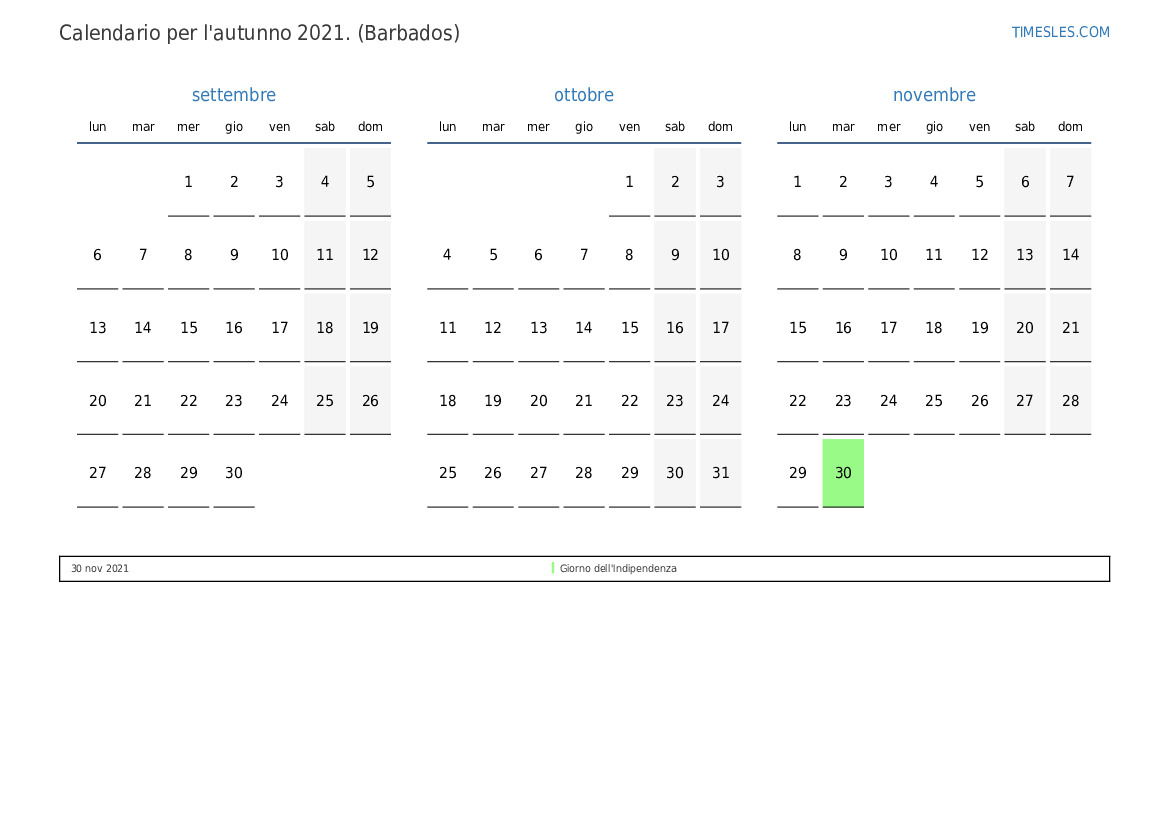Select the novembre month heading
Viewport: 1169px width, 827px height.
(934, 95)
